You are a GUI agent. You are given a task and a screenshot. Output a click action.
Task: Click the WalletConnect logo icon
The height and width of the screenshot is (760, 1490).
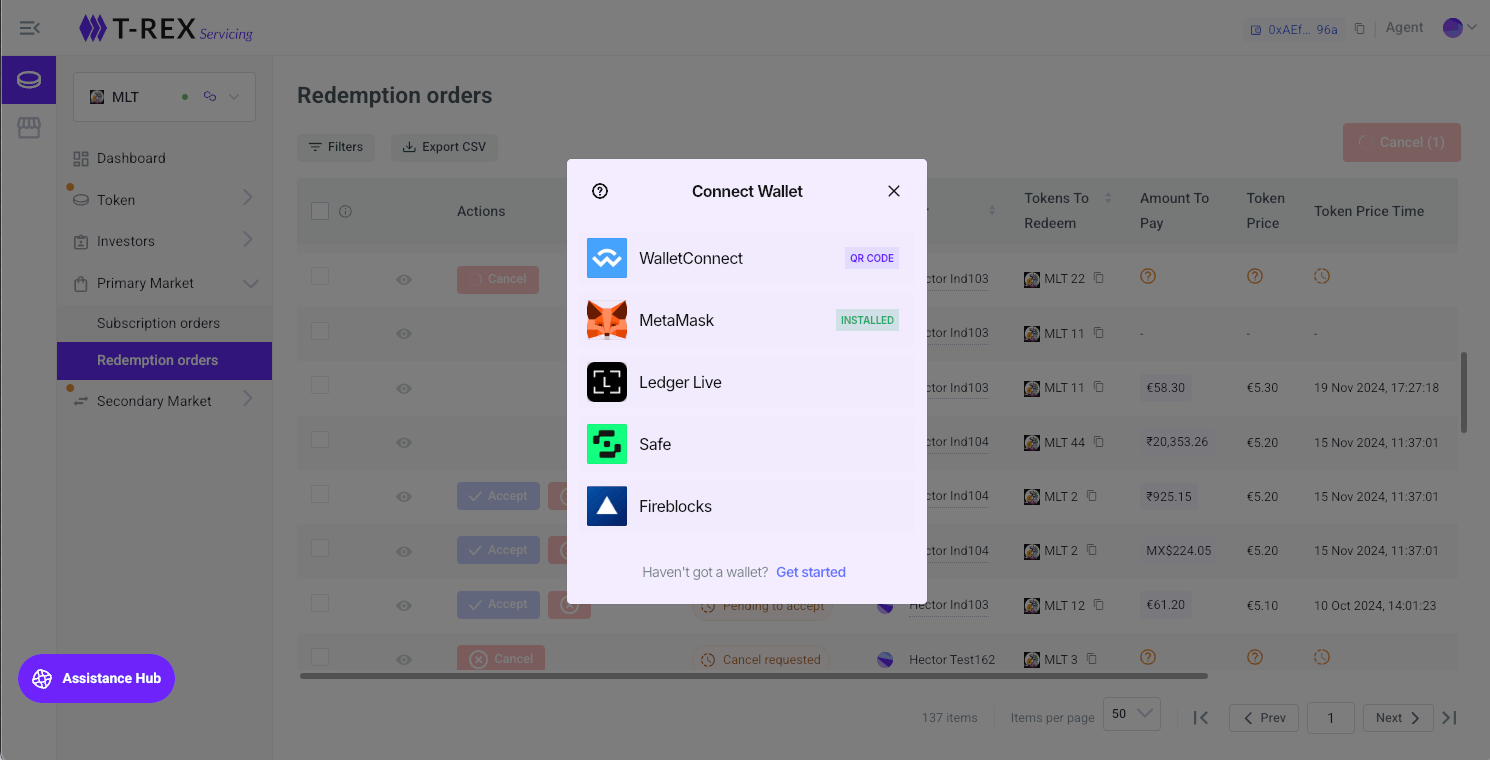pos(607,258)
